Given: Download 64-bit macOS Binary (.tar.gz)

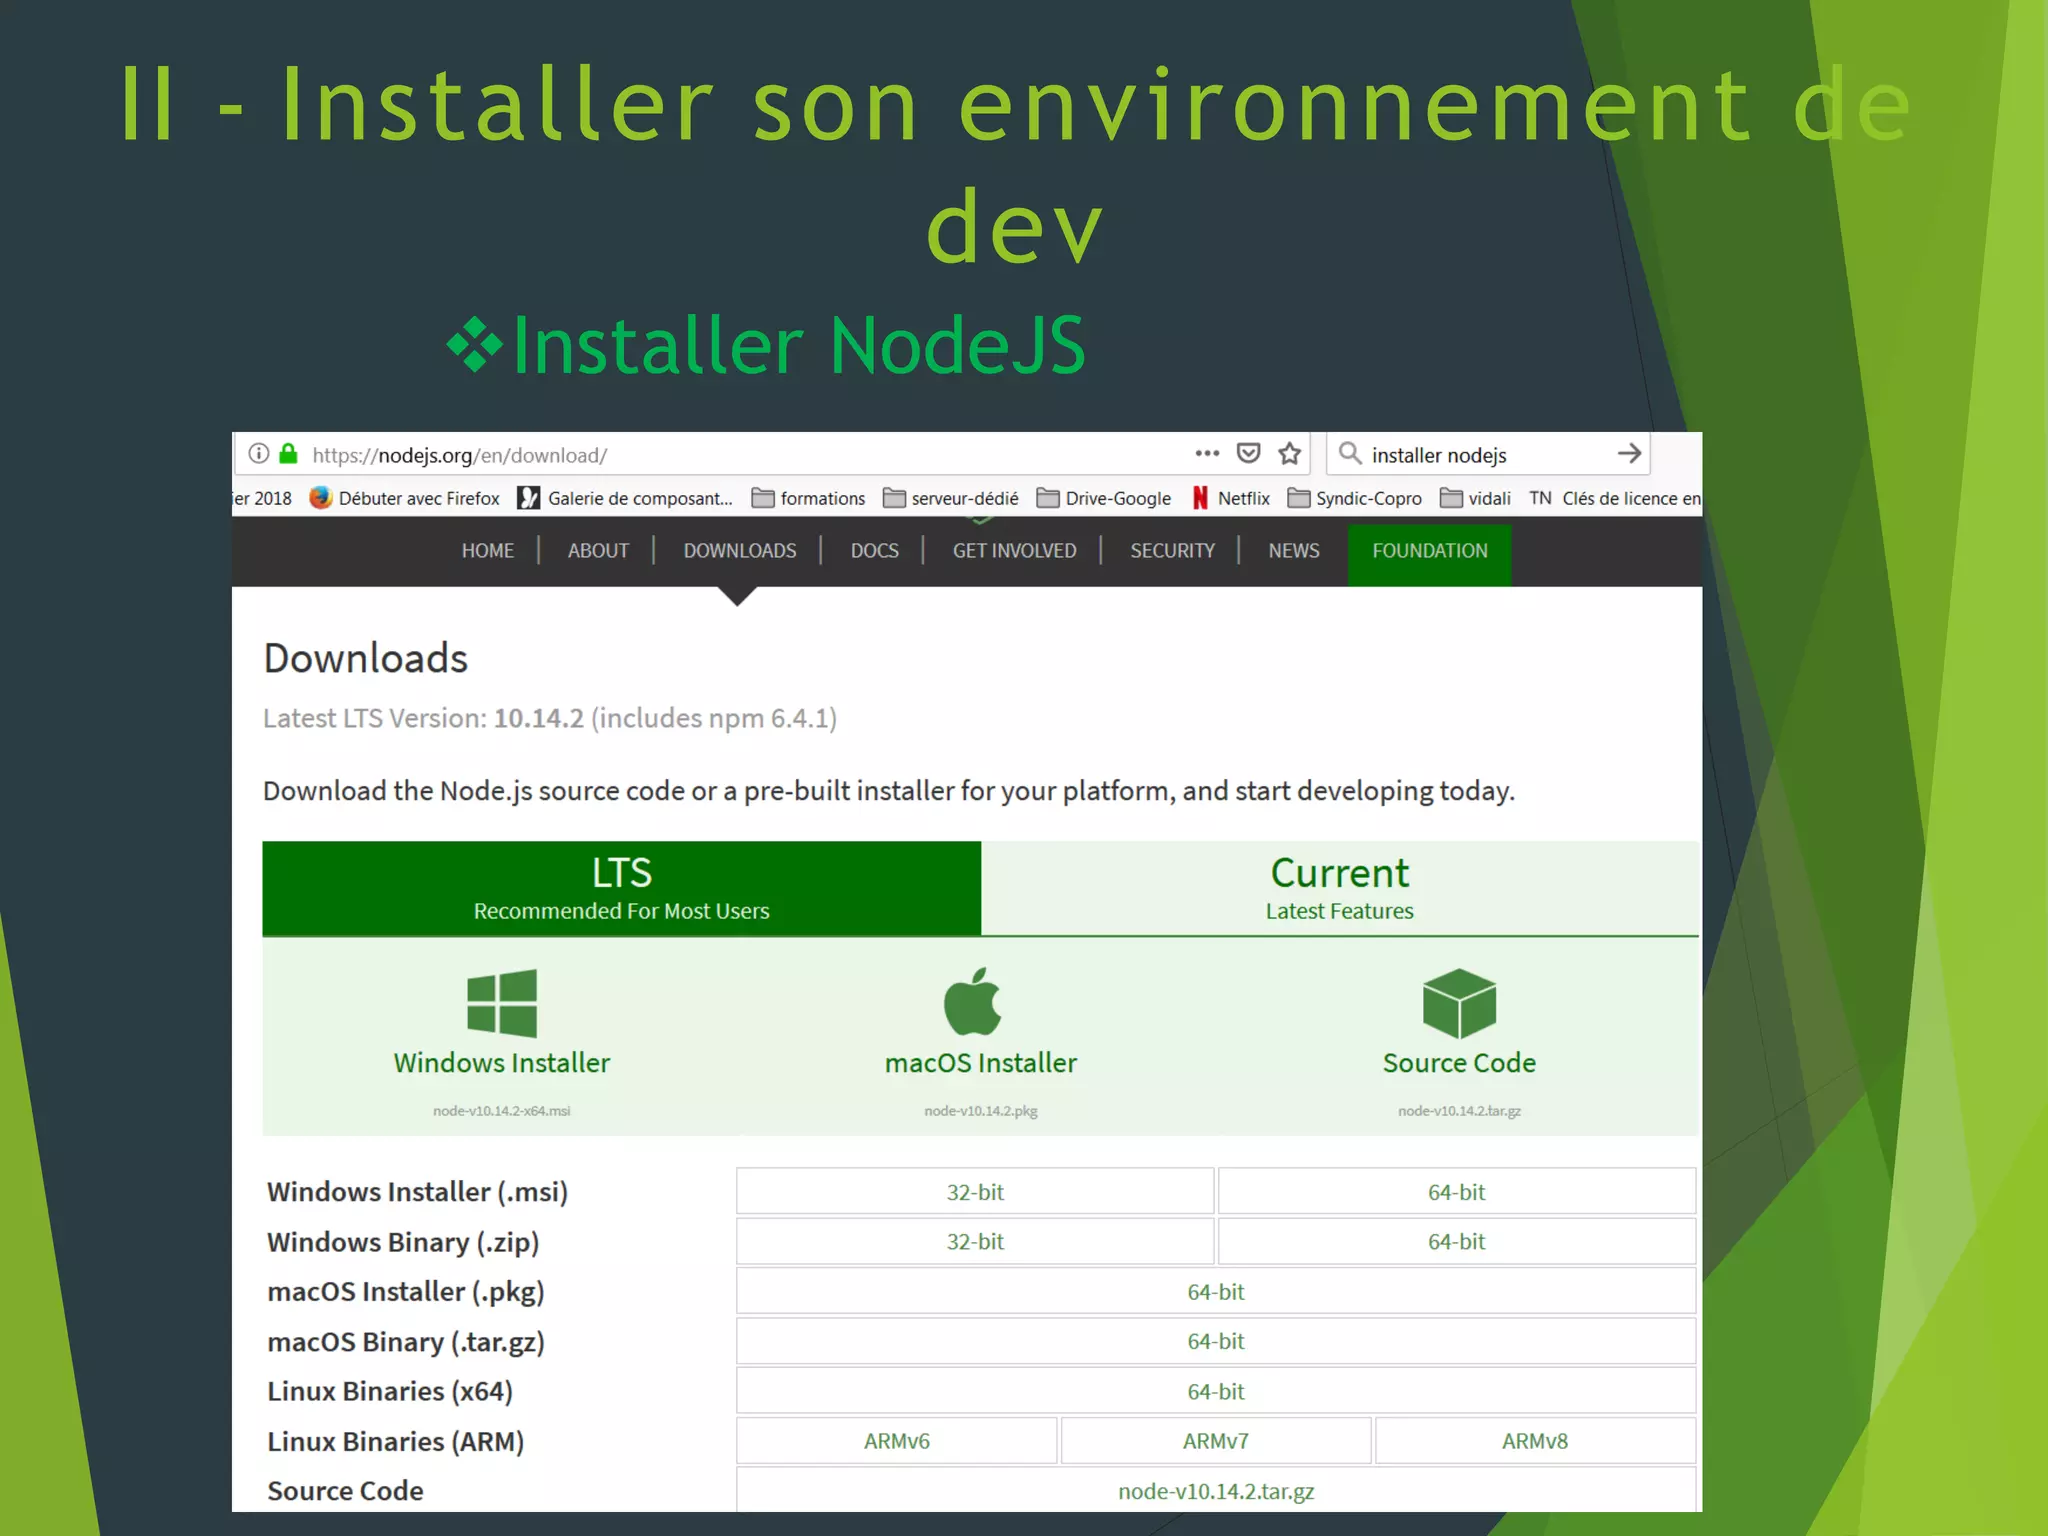Looking at the screenshot, I should click(x=1216, y=1341).
